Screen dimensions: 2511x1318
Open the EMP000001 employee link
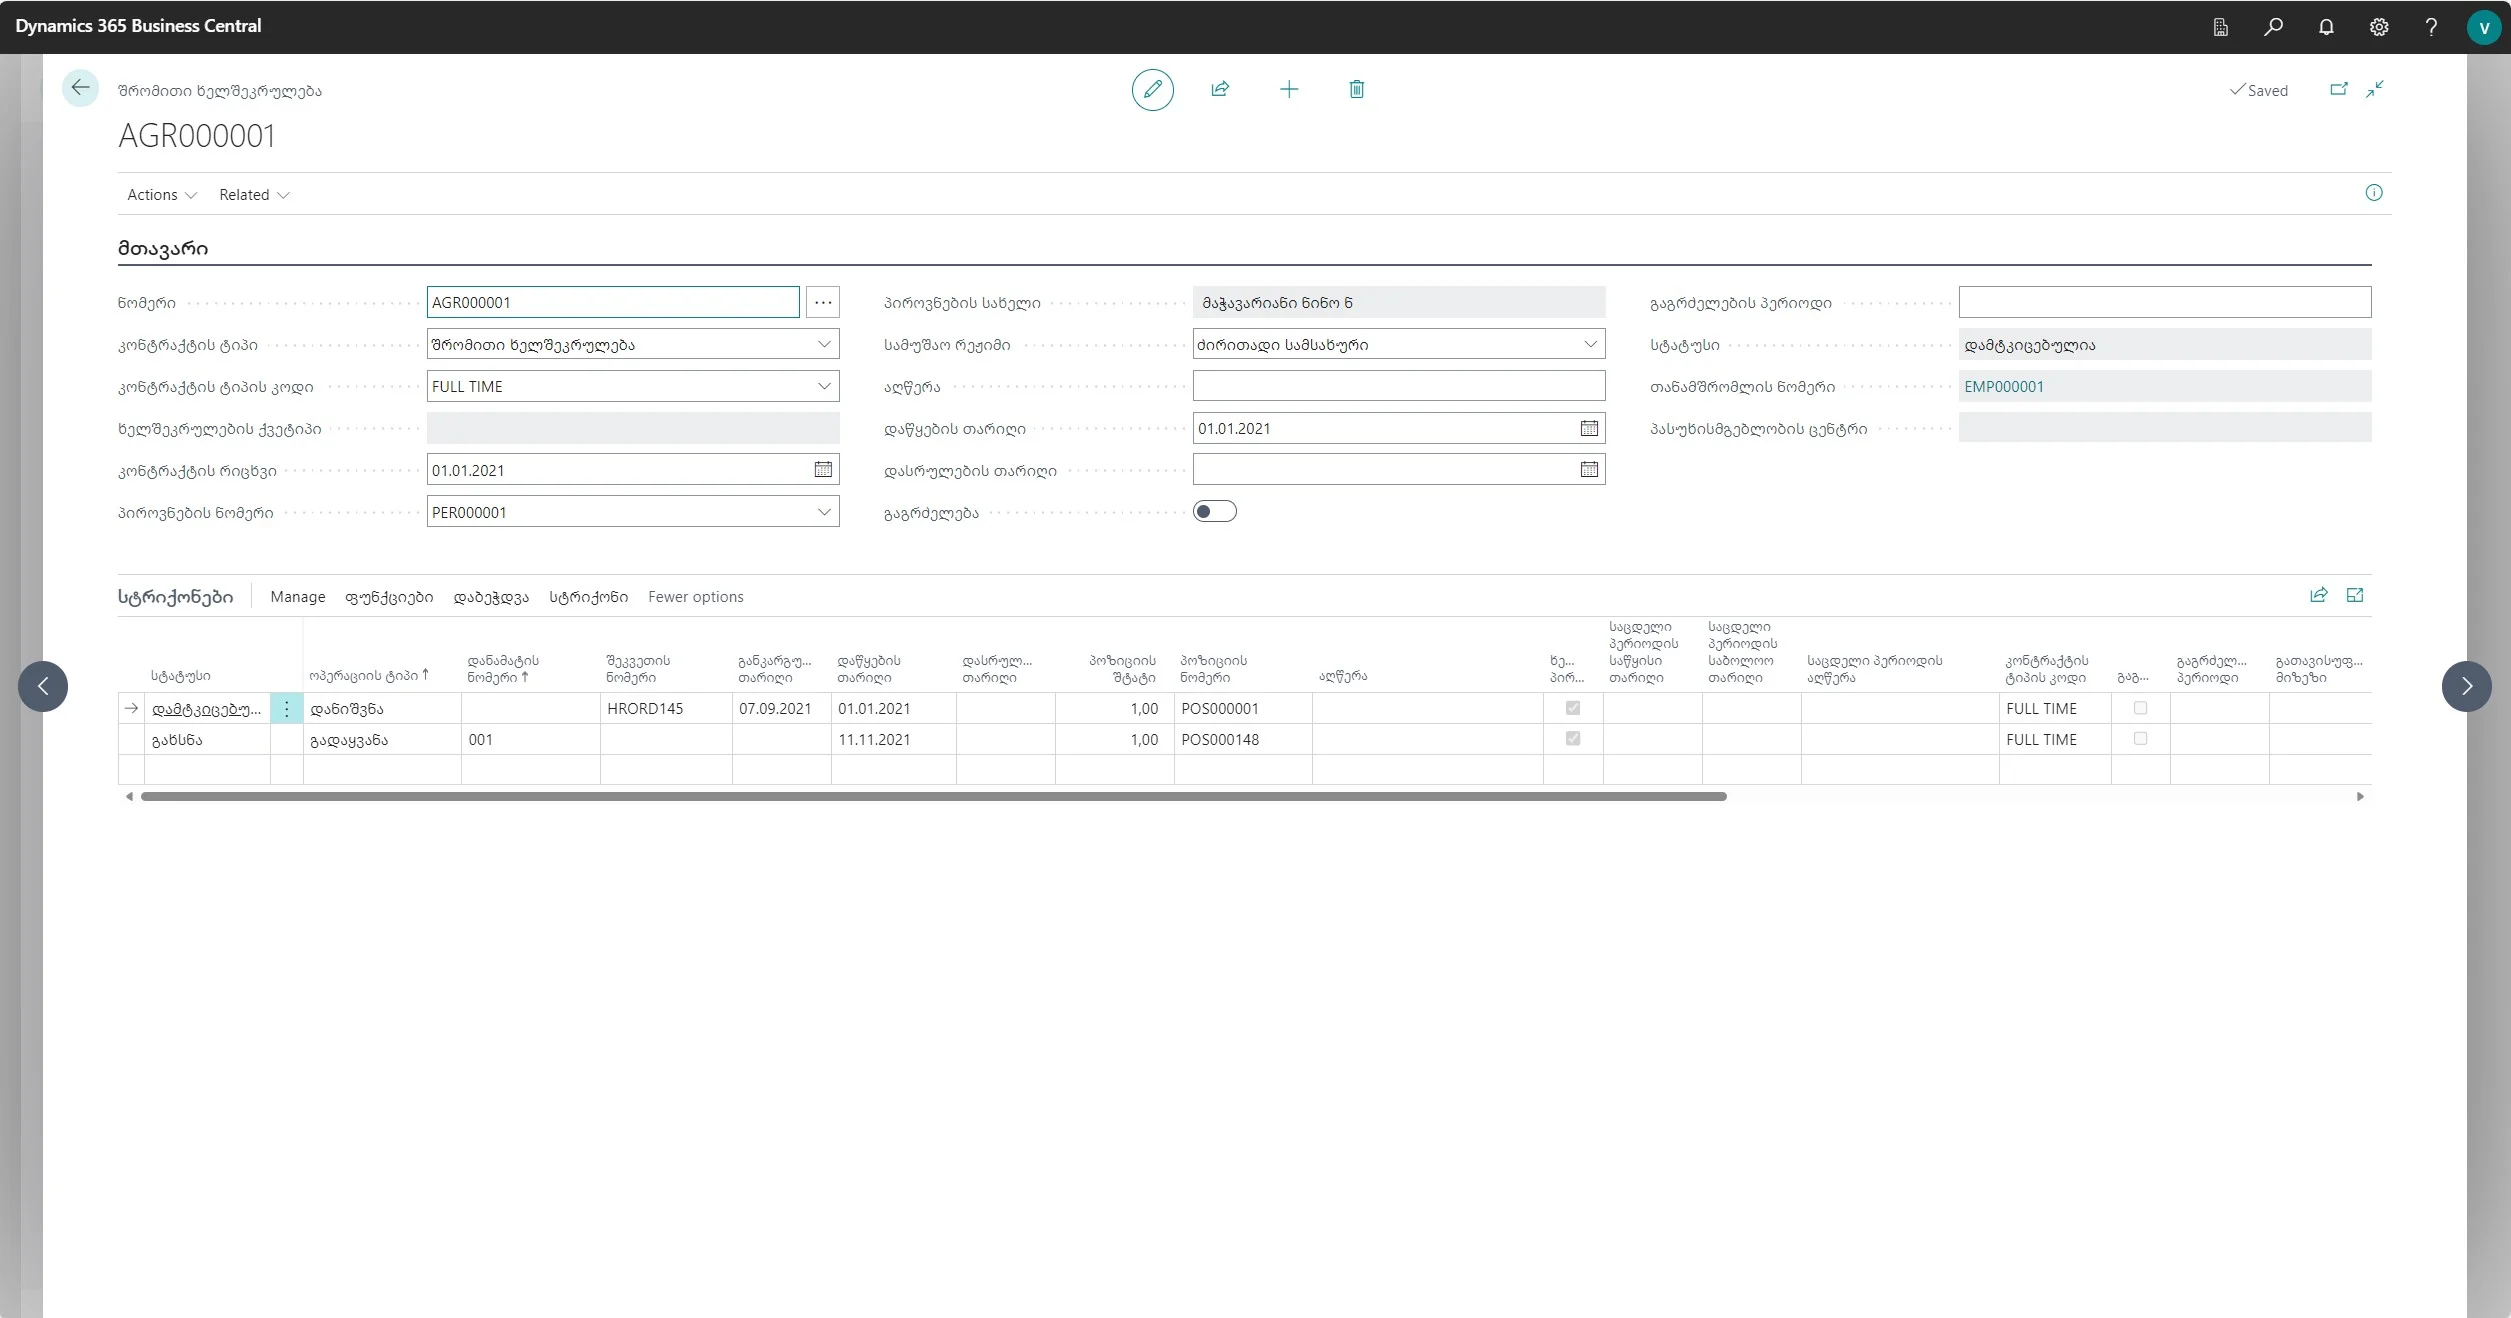pos(2003,387)
